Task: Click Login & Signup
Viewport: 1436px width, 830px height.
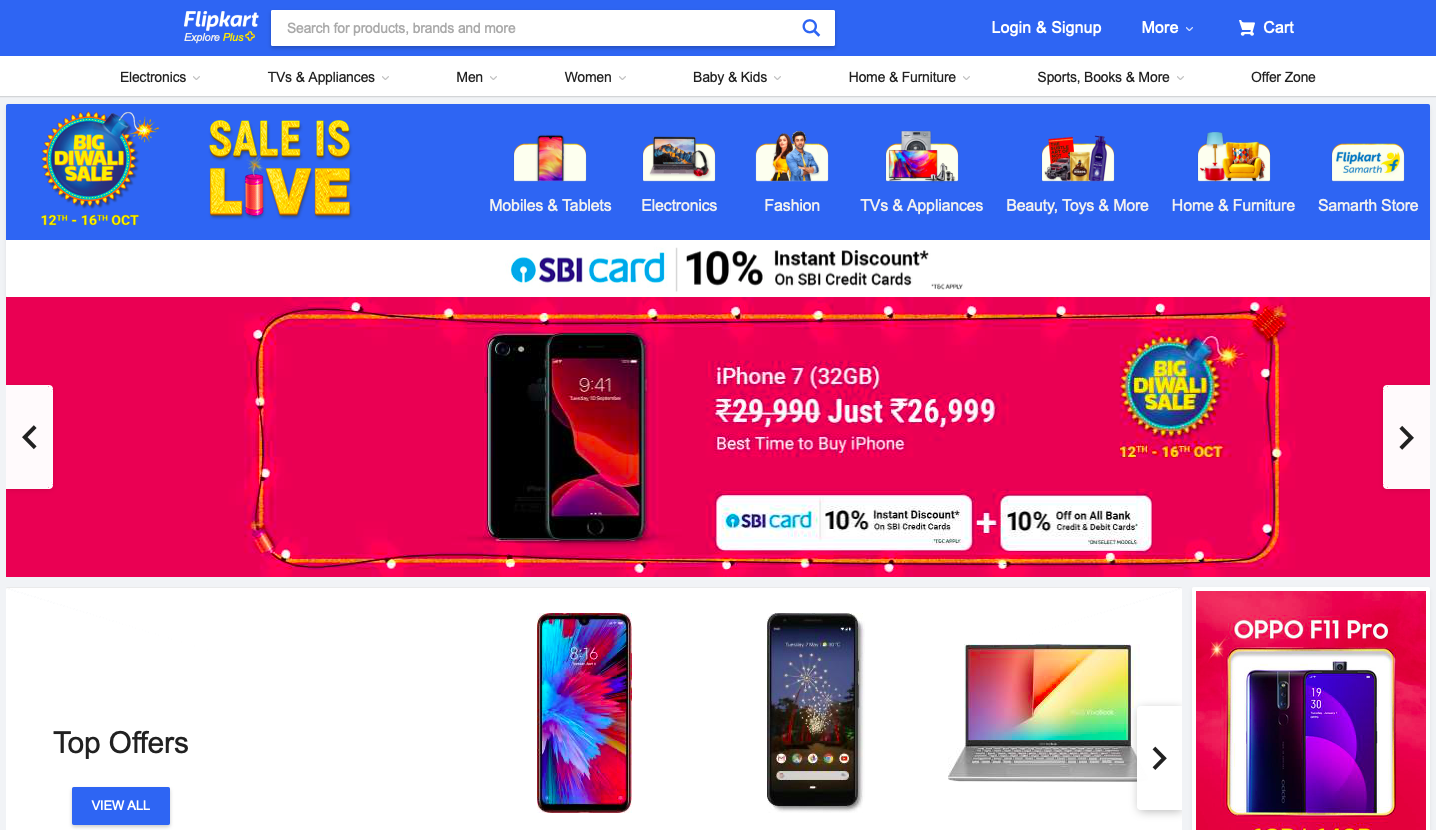Action: click(x=1046, y=28)
